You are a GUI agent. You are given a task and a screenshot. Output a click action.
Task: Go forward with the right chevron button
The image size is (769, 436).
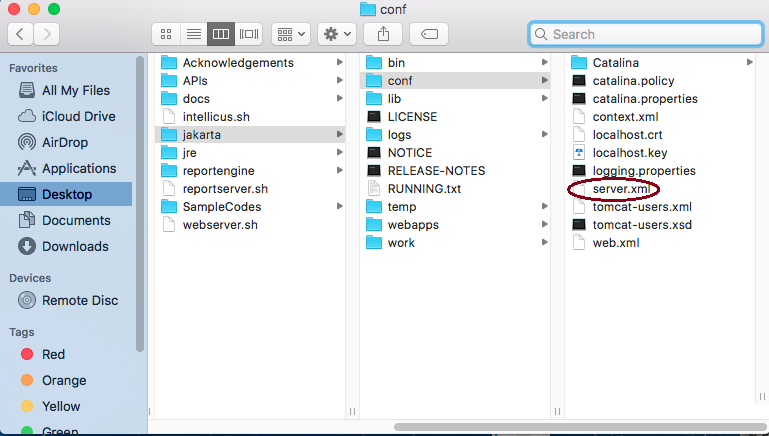coord(47,34)
